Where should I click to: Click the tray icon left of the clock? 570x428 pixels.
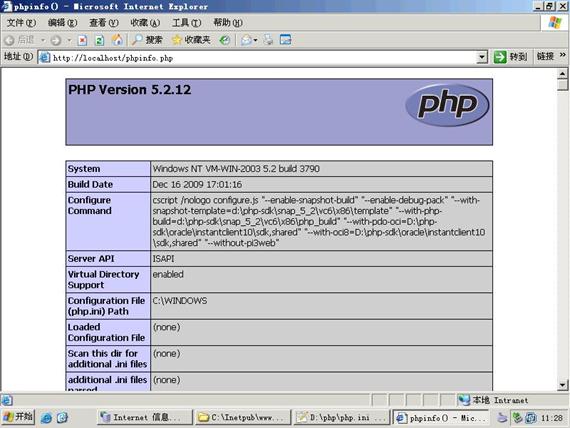click(x=531, y=418)
